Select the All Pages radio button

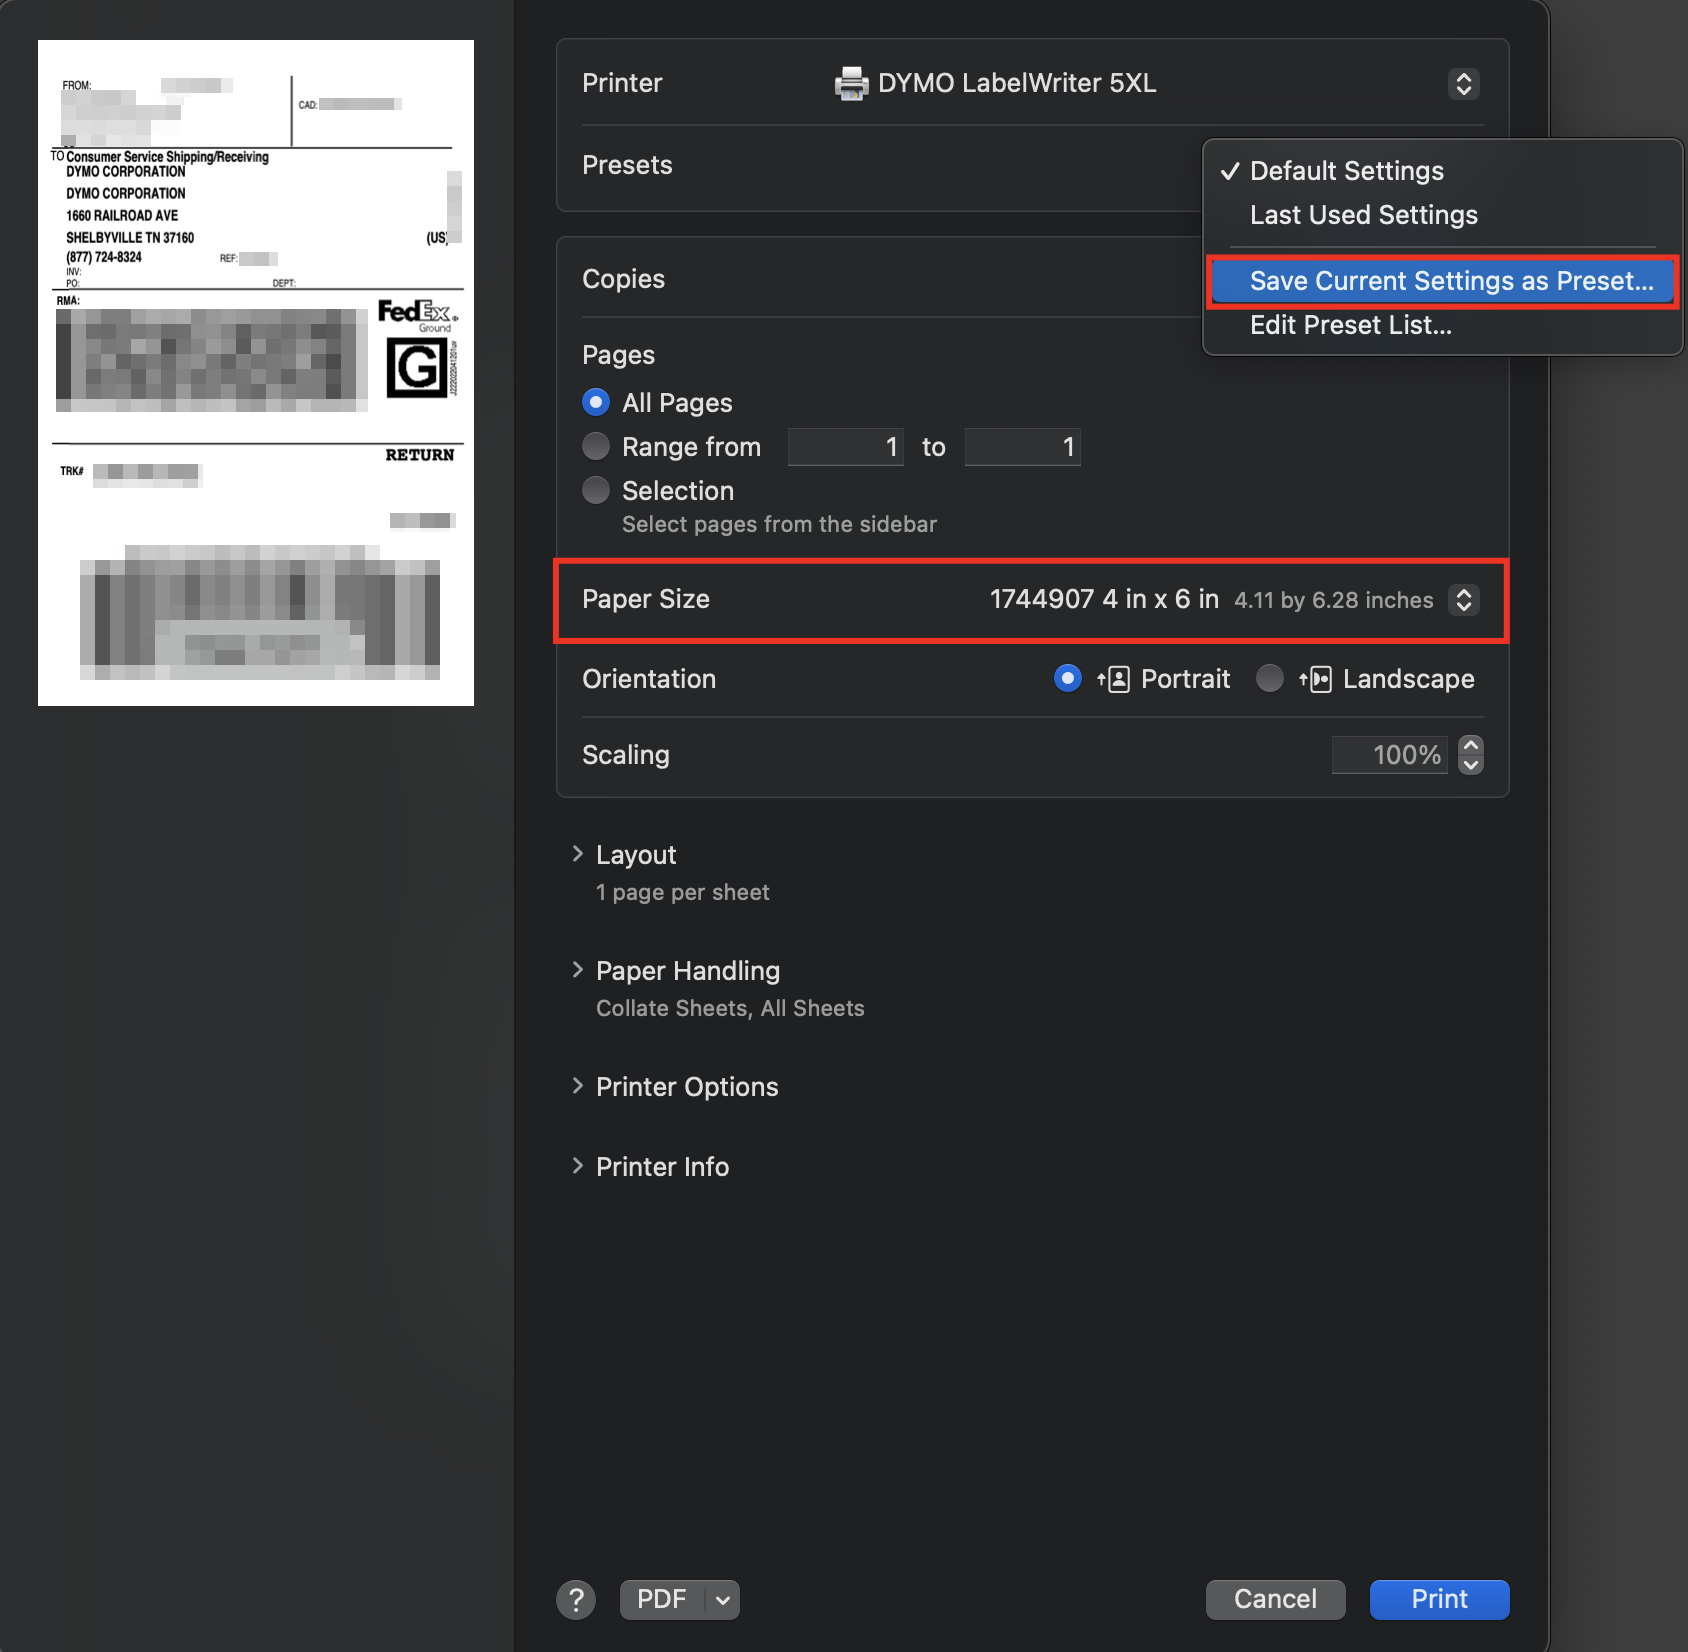click(x=596, y=402)
